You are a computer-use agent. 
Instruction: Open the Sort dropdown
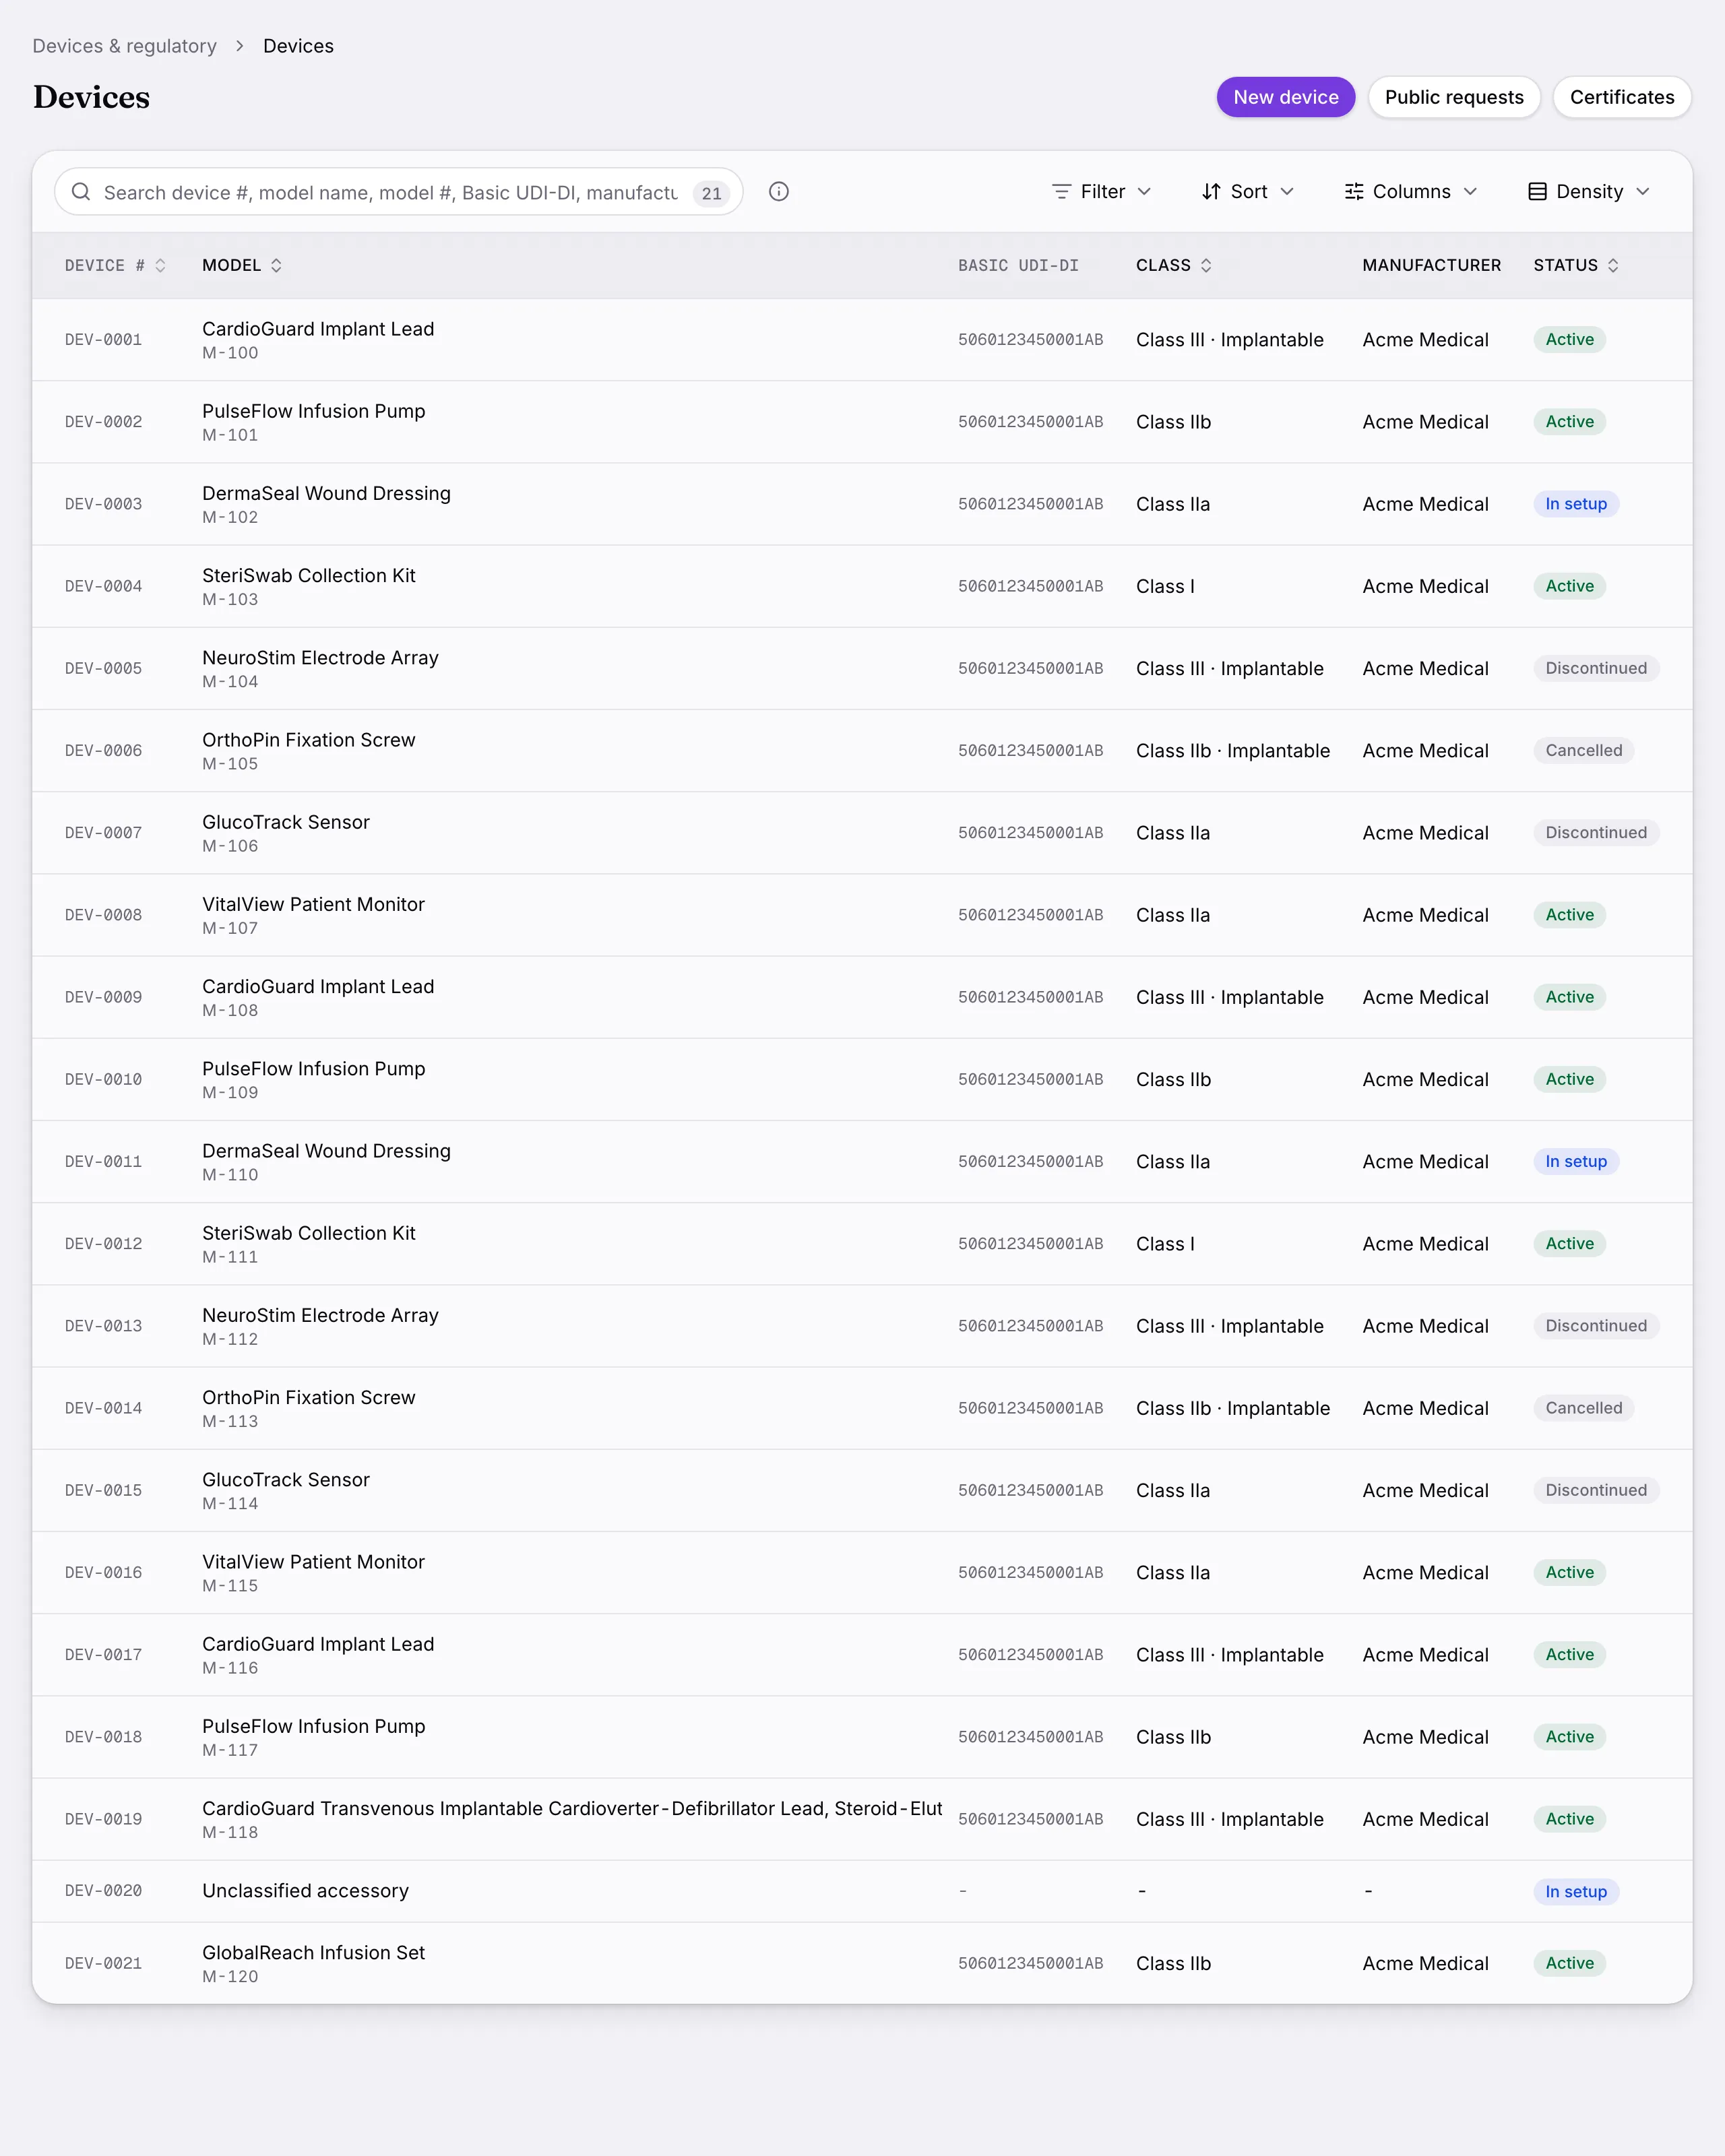point(1248,192)
